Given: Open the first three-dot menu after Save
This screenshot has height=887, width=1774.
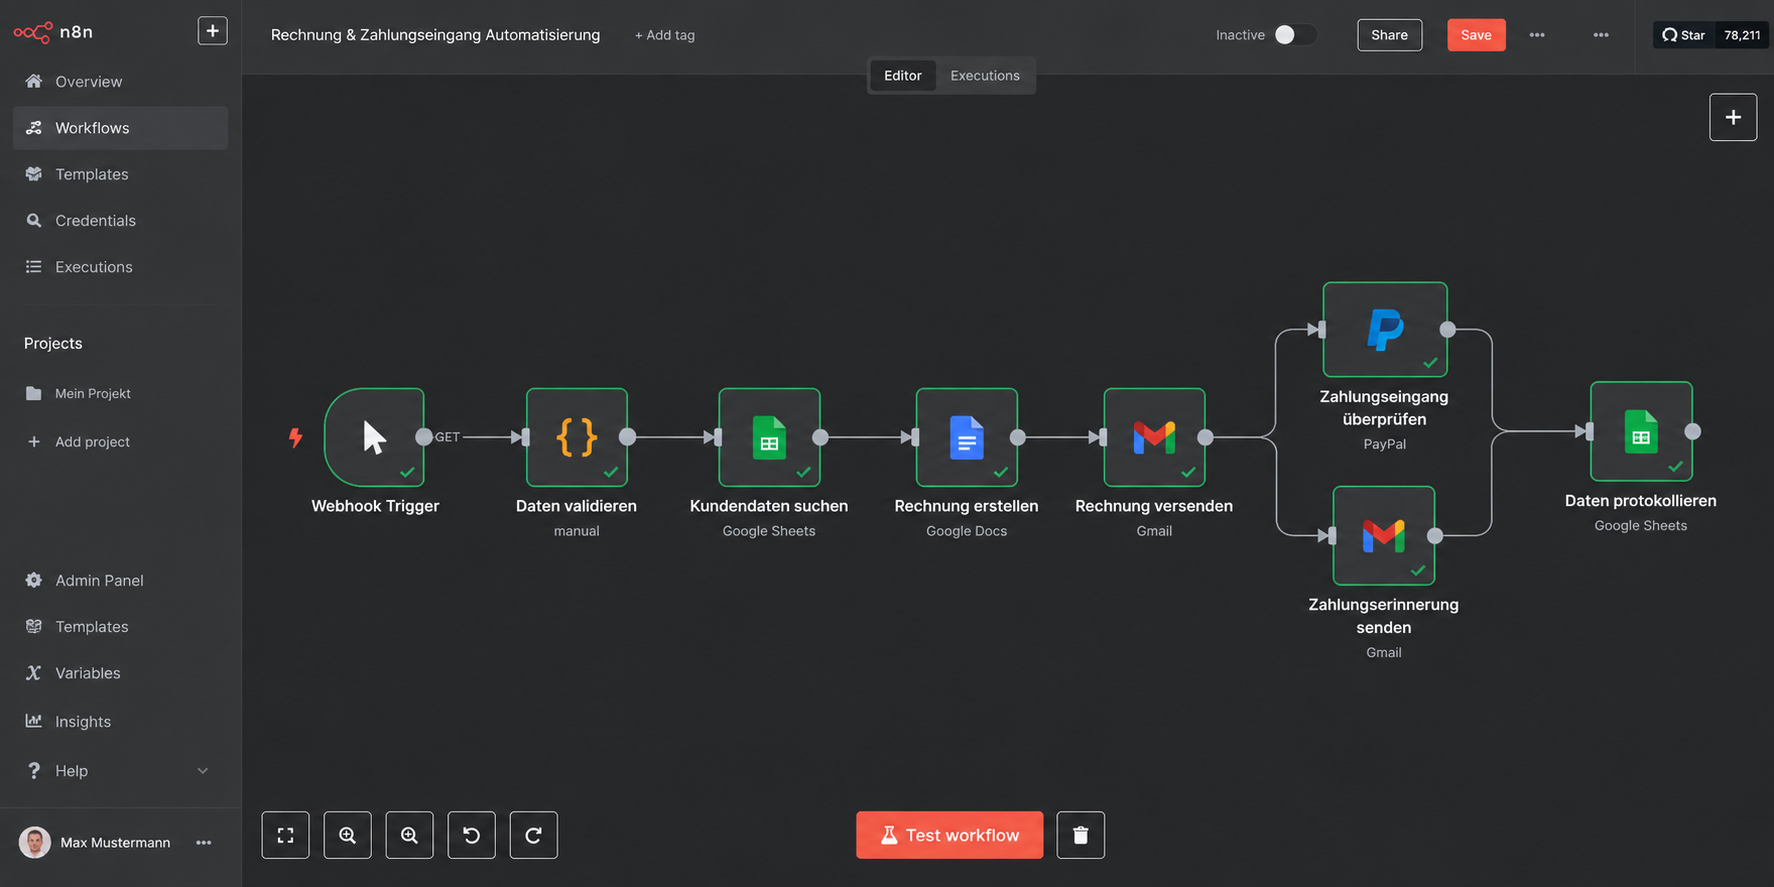Looking at the screenshot, I should pos(1537,35).
